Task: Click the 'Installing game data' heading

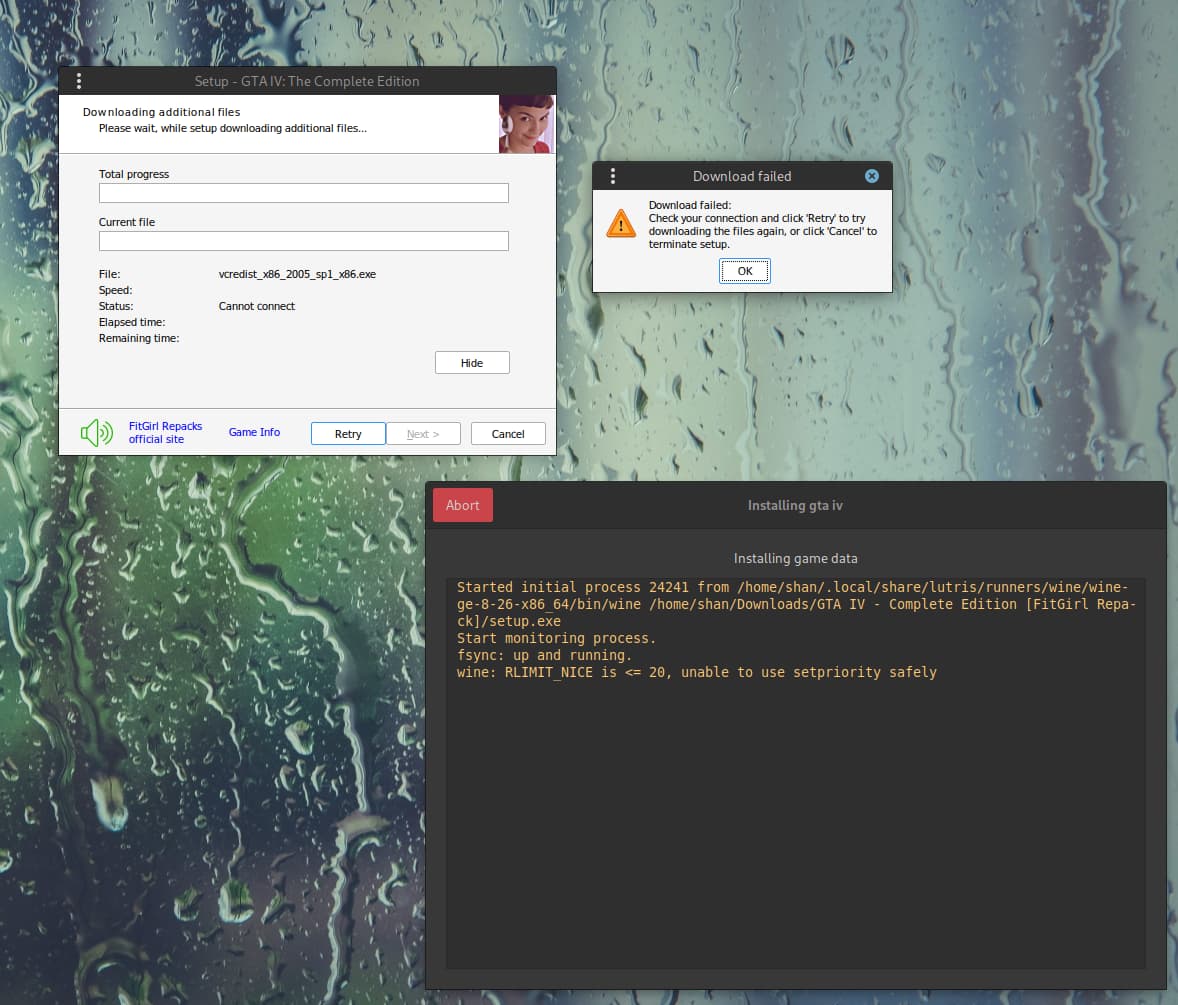Action: point(796,558)
